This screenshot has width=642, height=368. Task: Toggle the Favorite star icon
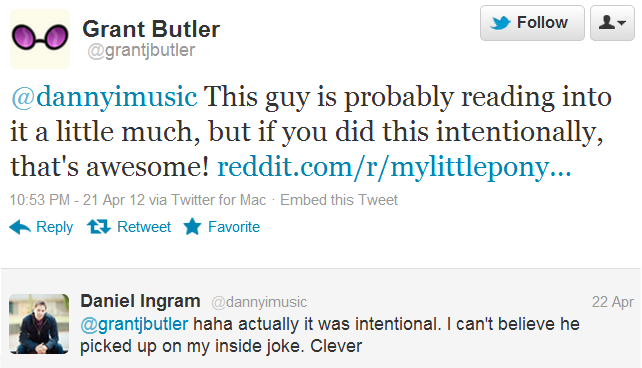(x=192, y=226)
